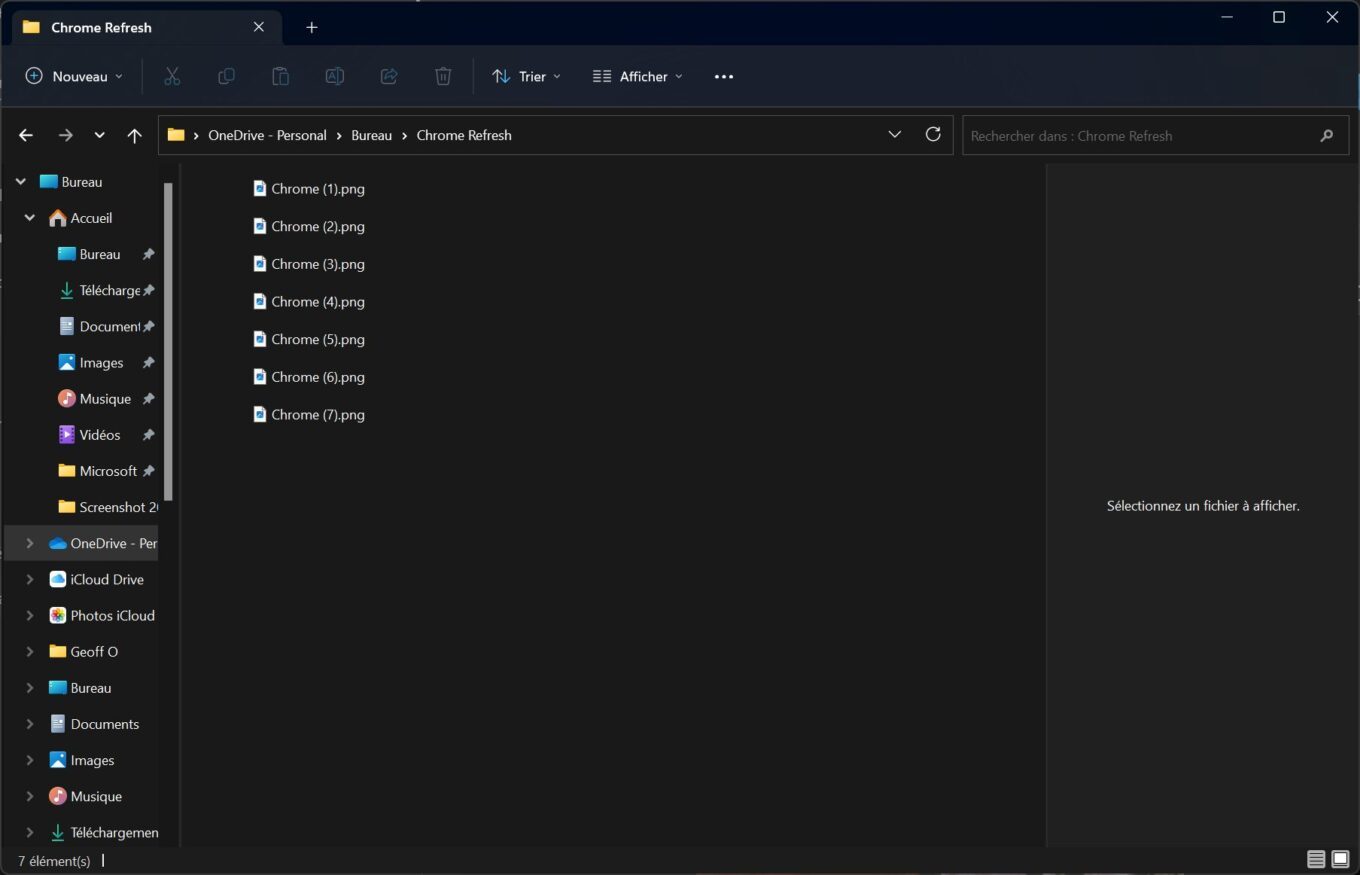Select Chrome (7).png file
The width and height of the screenshot is (1360, 875).
pos(309,414)
